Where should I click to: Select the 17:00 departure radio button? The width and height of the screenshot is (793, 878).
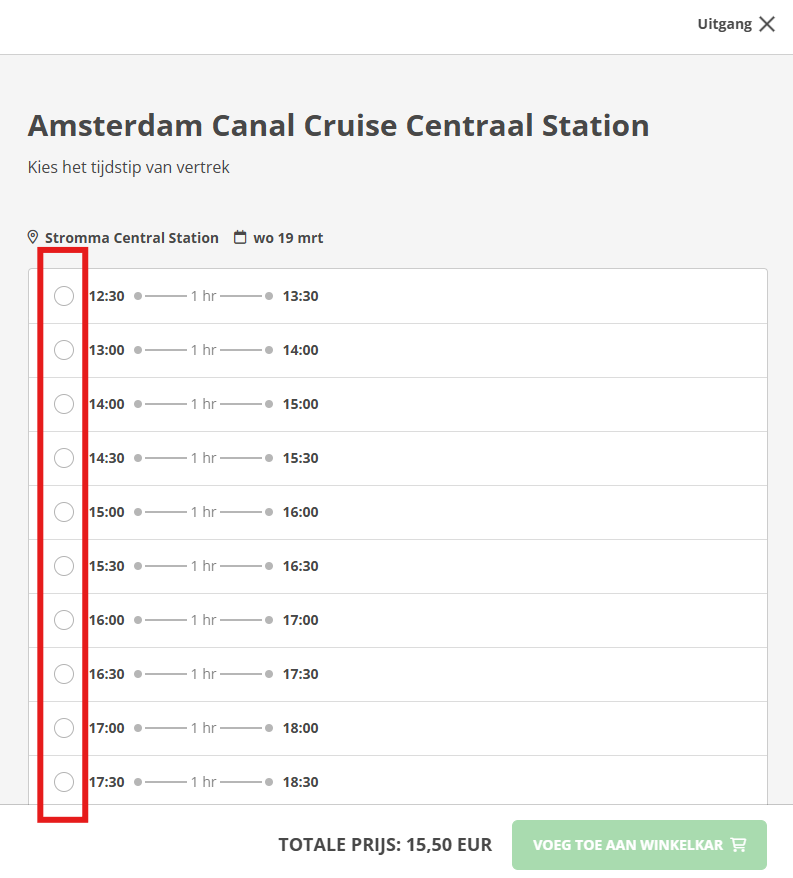64,728
